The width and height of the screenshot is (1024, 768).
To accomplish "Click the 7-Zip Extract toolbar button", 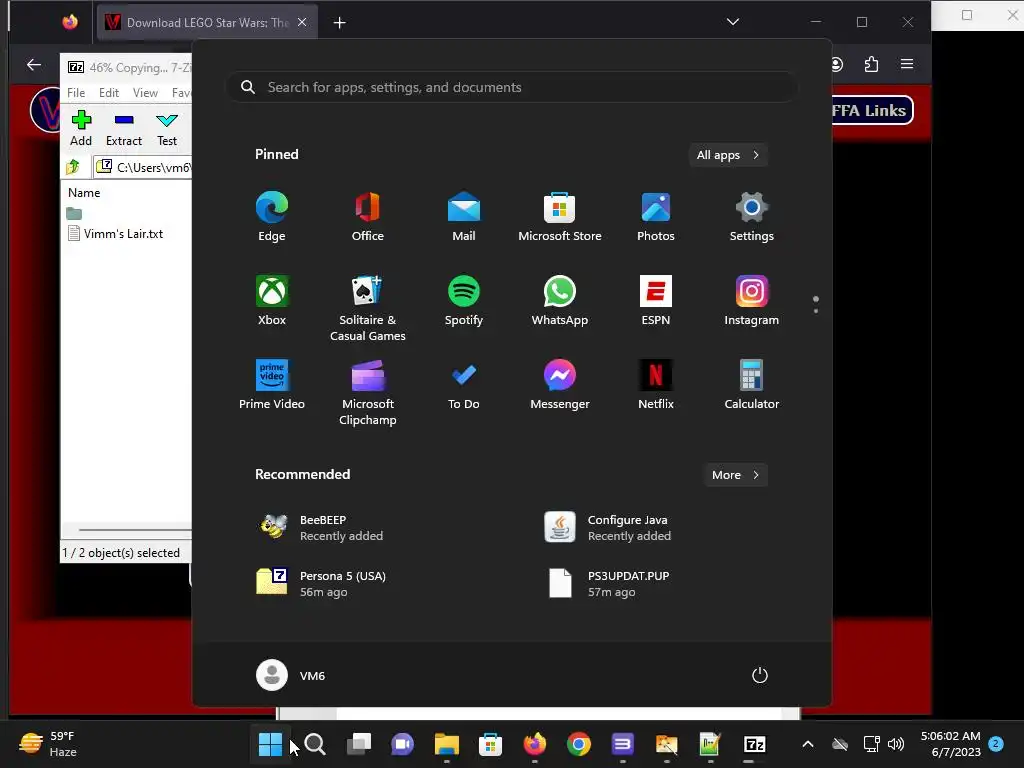I will (123, 129).
